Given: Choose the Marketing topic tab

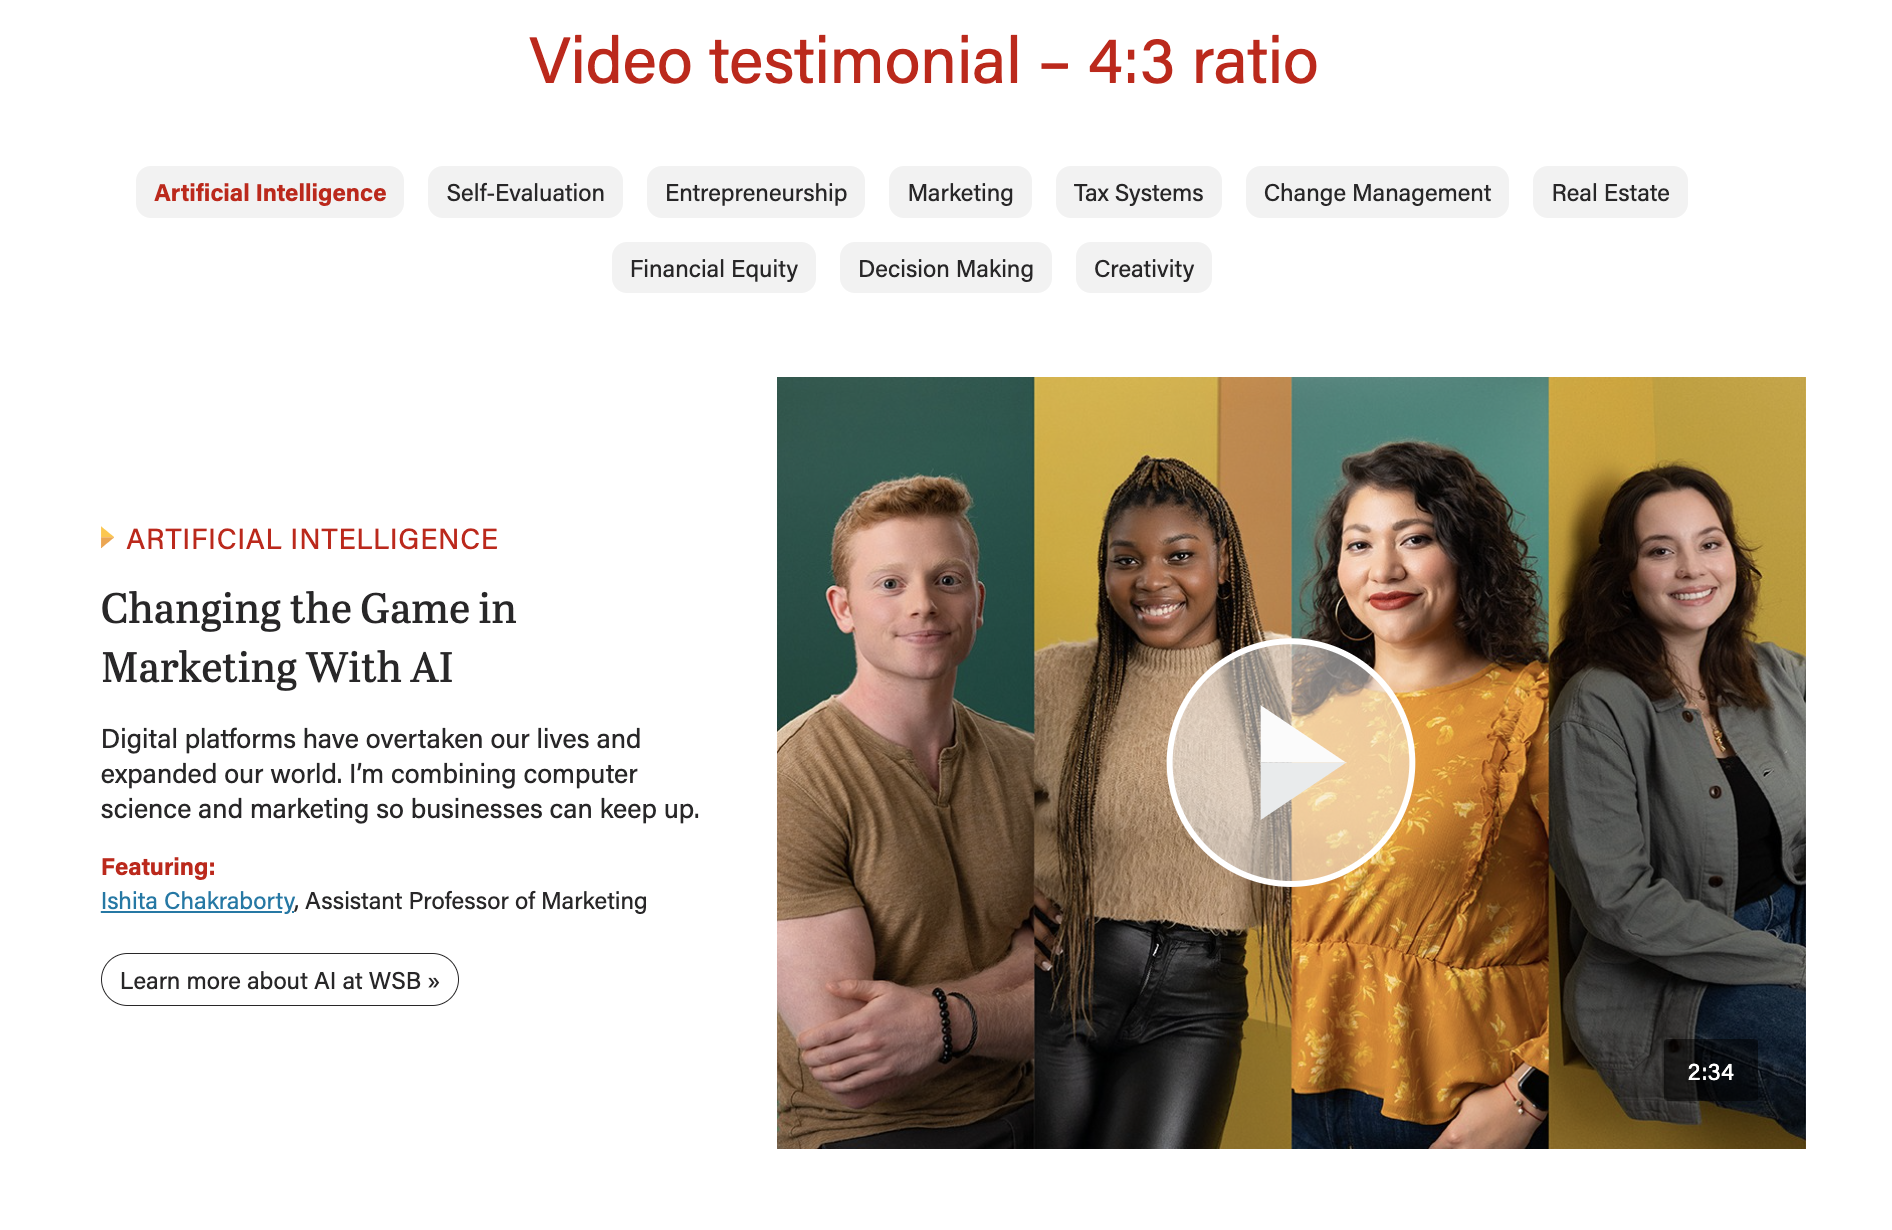Looking at the screenshot, I should [960, 193].
